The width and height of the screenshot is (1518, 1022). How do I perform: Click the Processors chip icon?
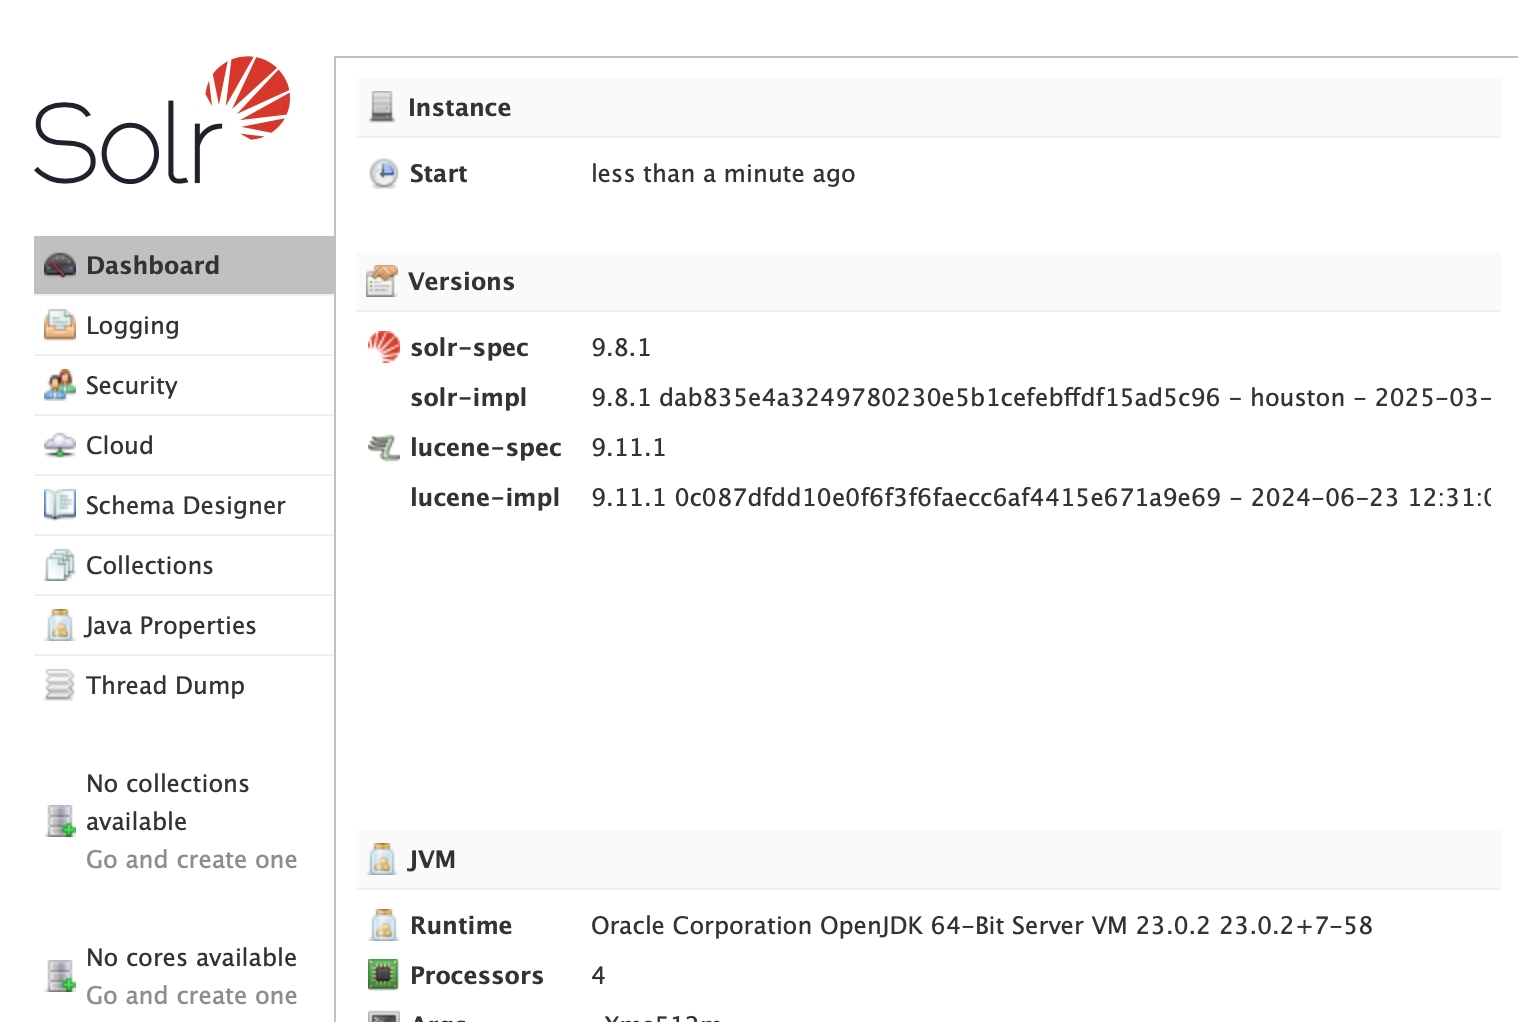(384, 974)
